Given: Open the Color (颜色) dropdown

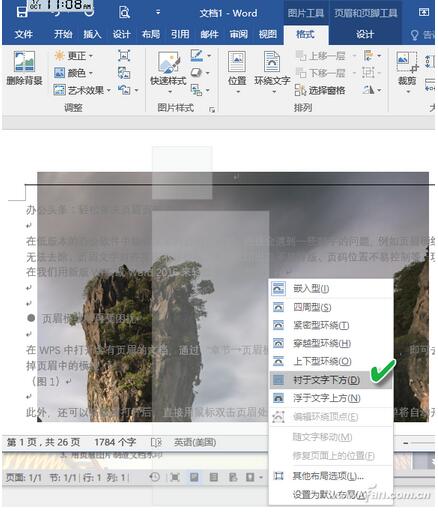Looking at the screenshot, I should pyautogui.click(x=74, y=73).
